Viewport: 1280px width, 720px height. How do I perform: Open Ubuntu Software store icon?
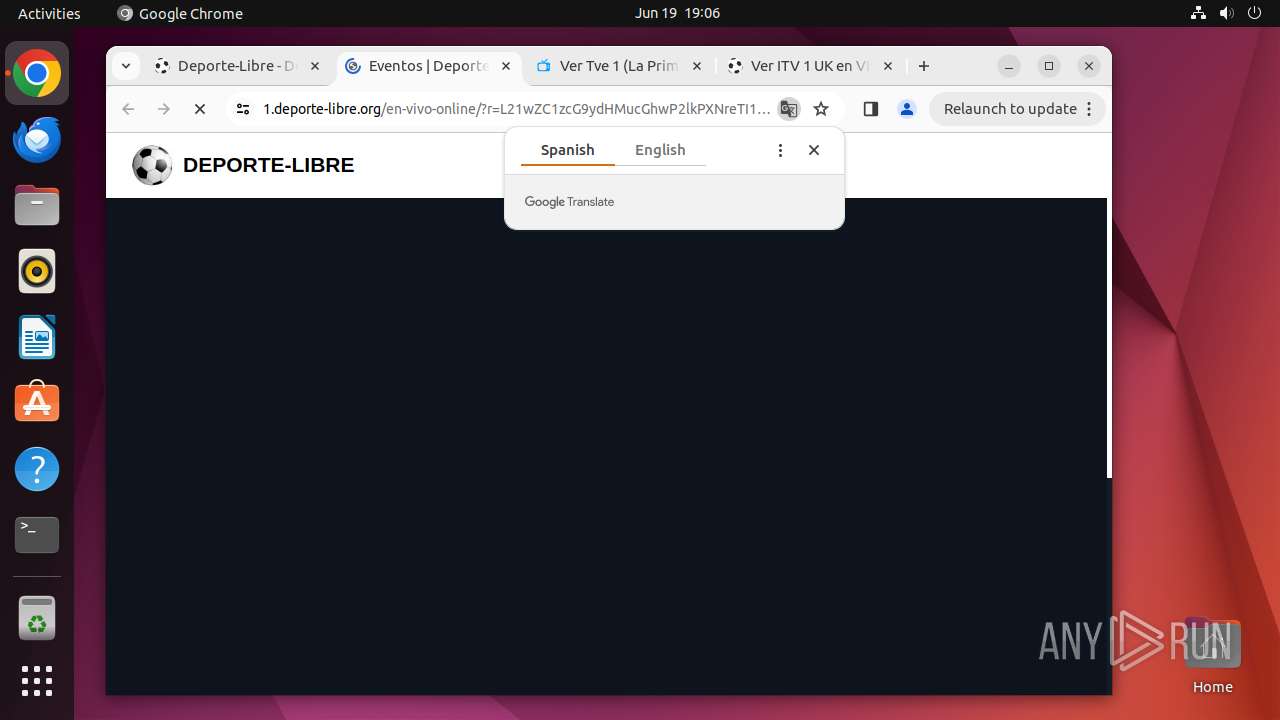click(x=37, y=403)
